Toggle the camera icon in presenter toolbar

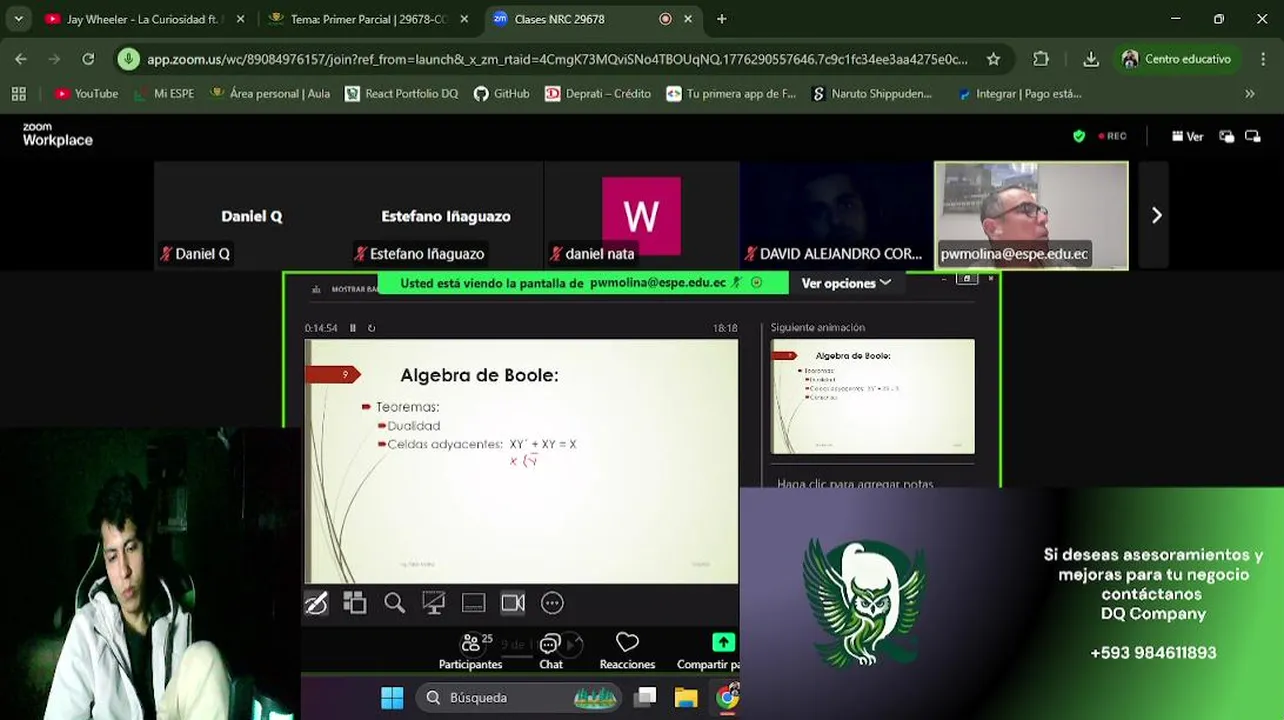(x=513, y=603)
